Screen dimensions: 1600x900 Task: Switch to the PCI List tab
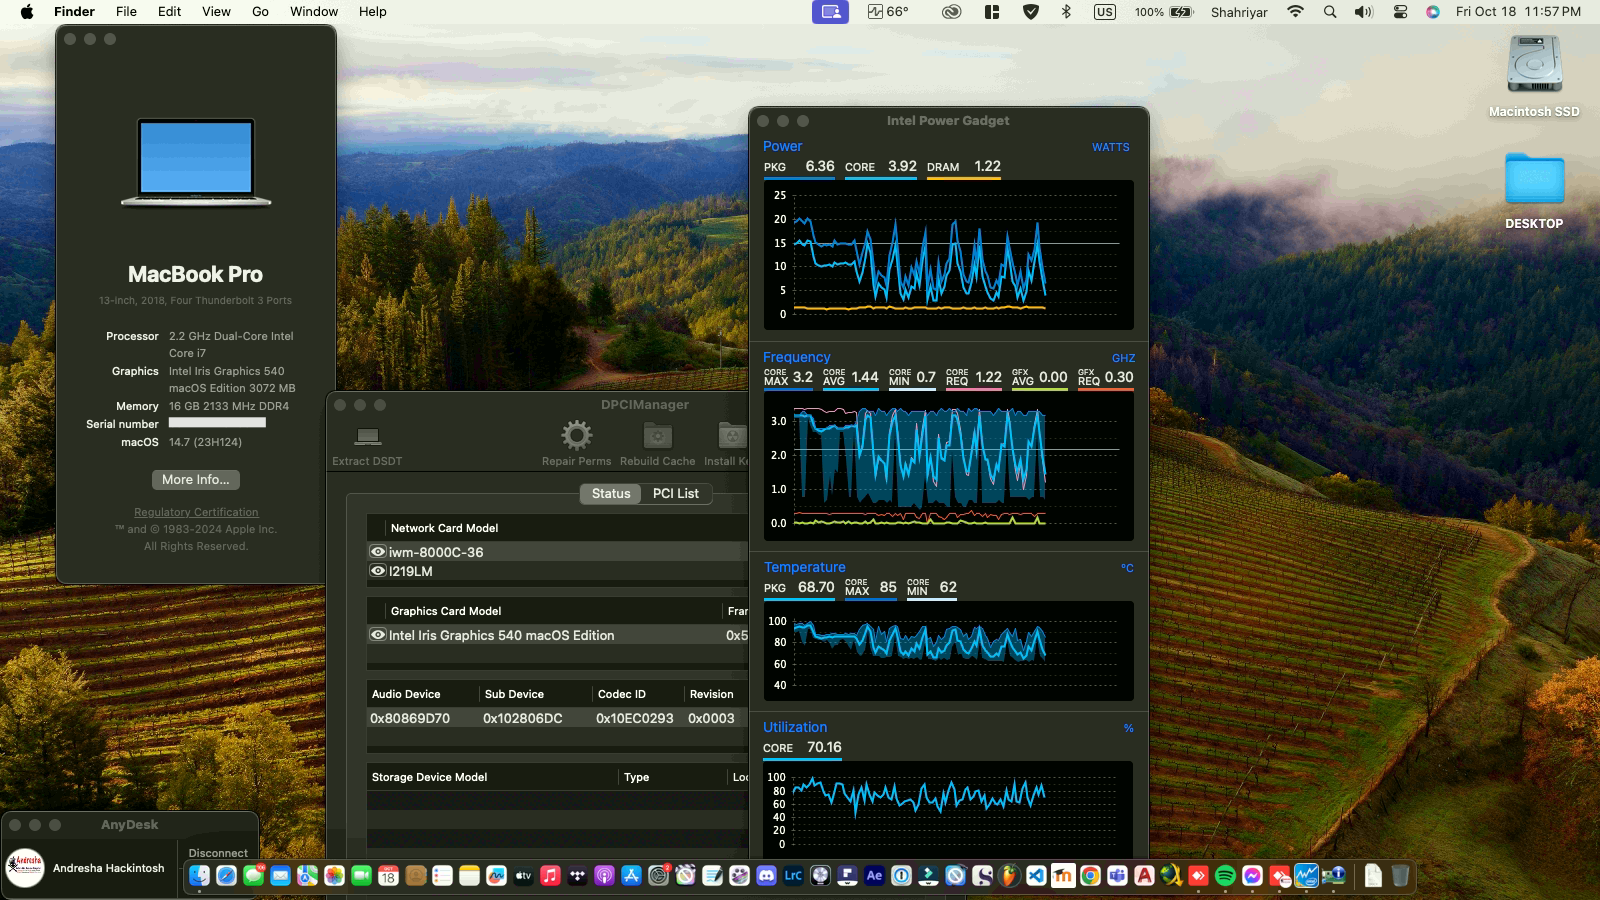coord(676,493)
